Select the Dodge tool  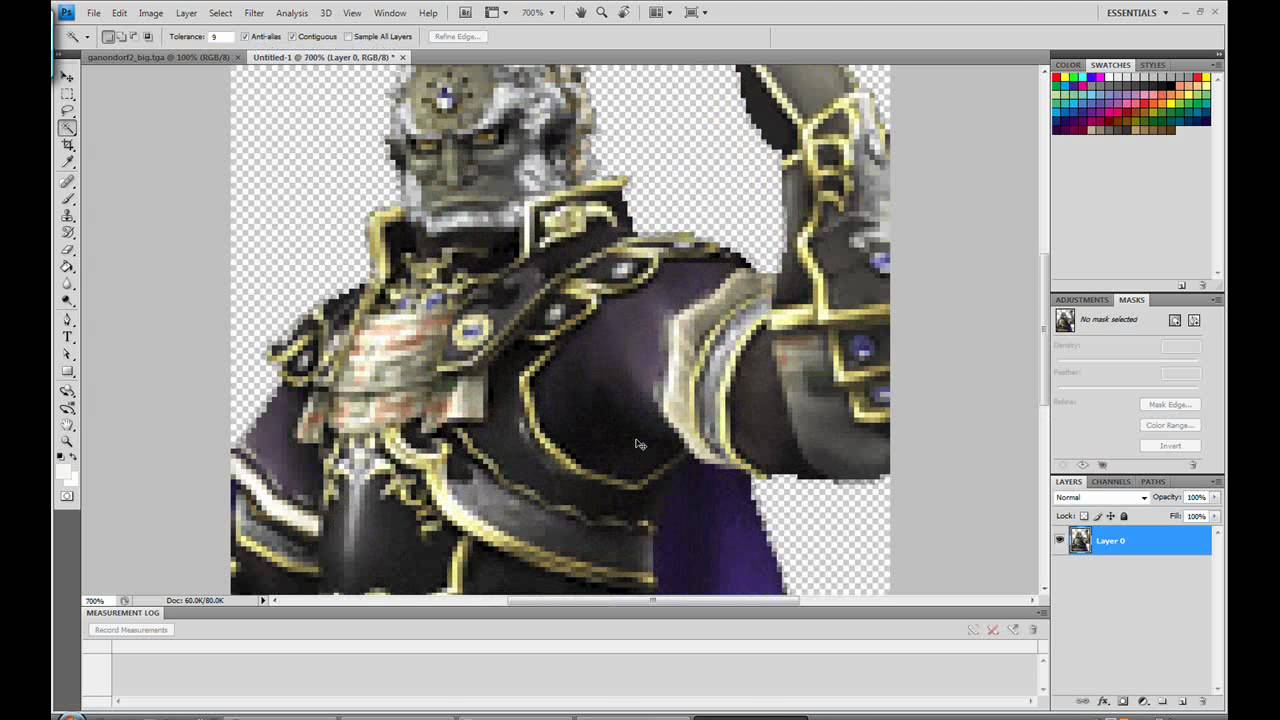(67, 300)
